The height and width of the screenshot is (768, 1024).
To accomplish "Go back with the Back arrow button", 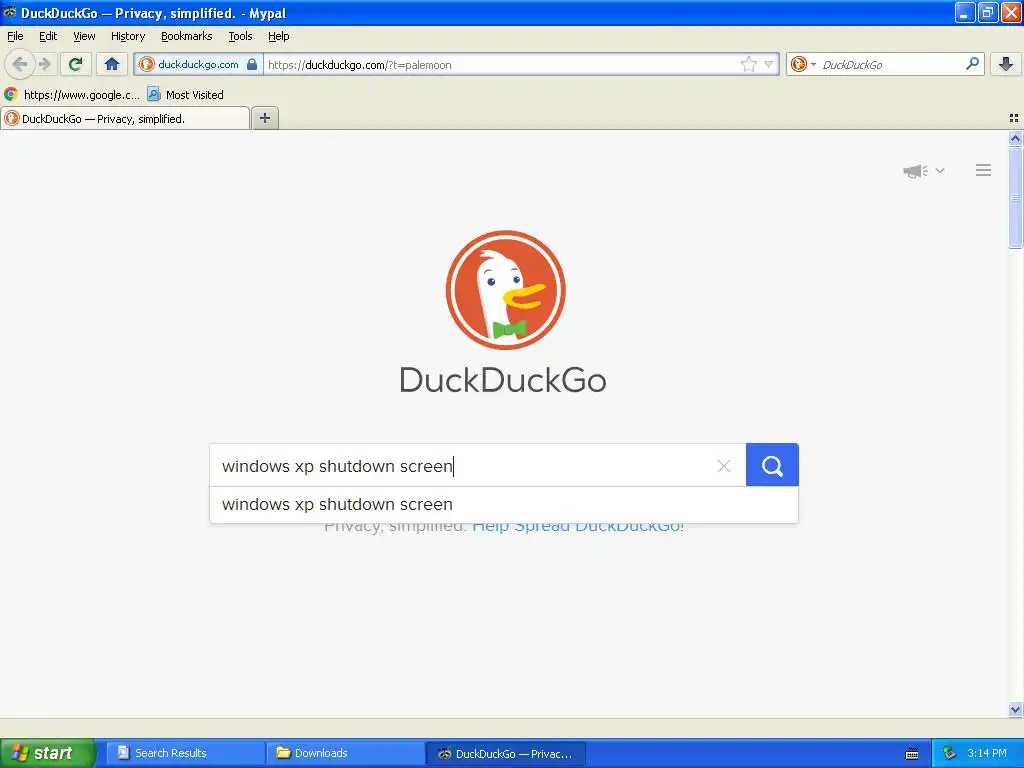I will coord(19,64).
